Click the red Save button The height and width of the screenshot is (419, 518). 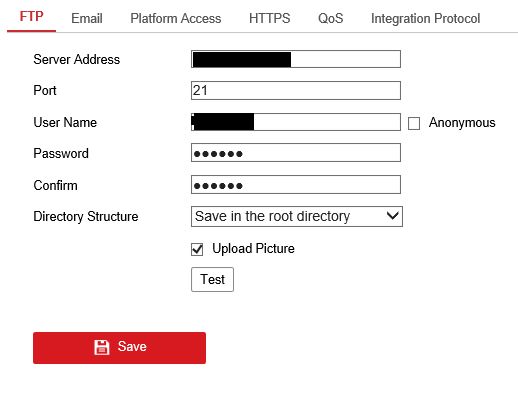119,348
